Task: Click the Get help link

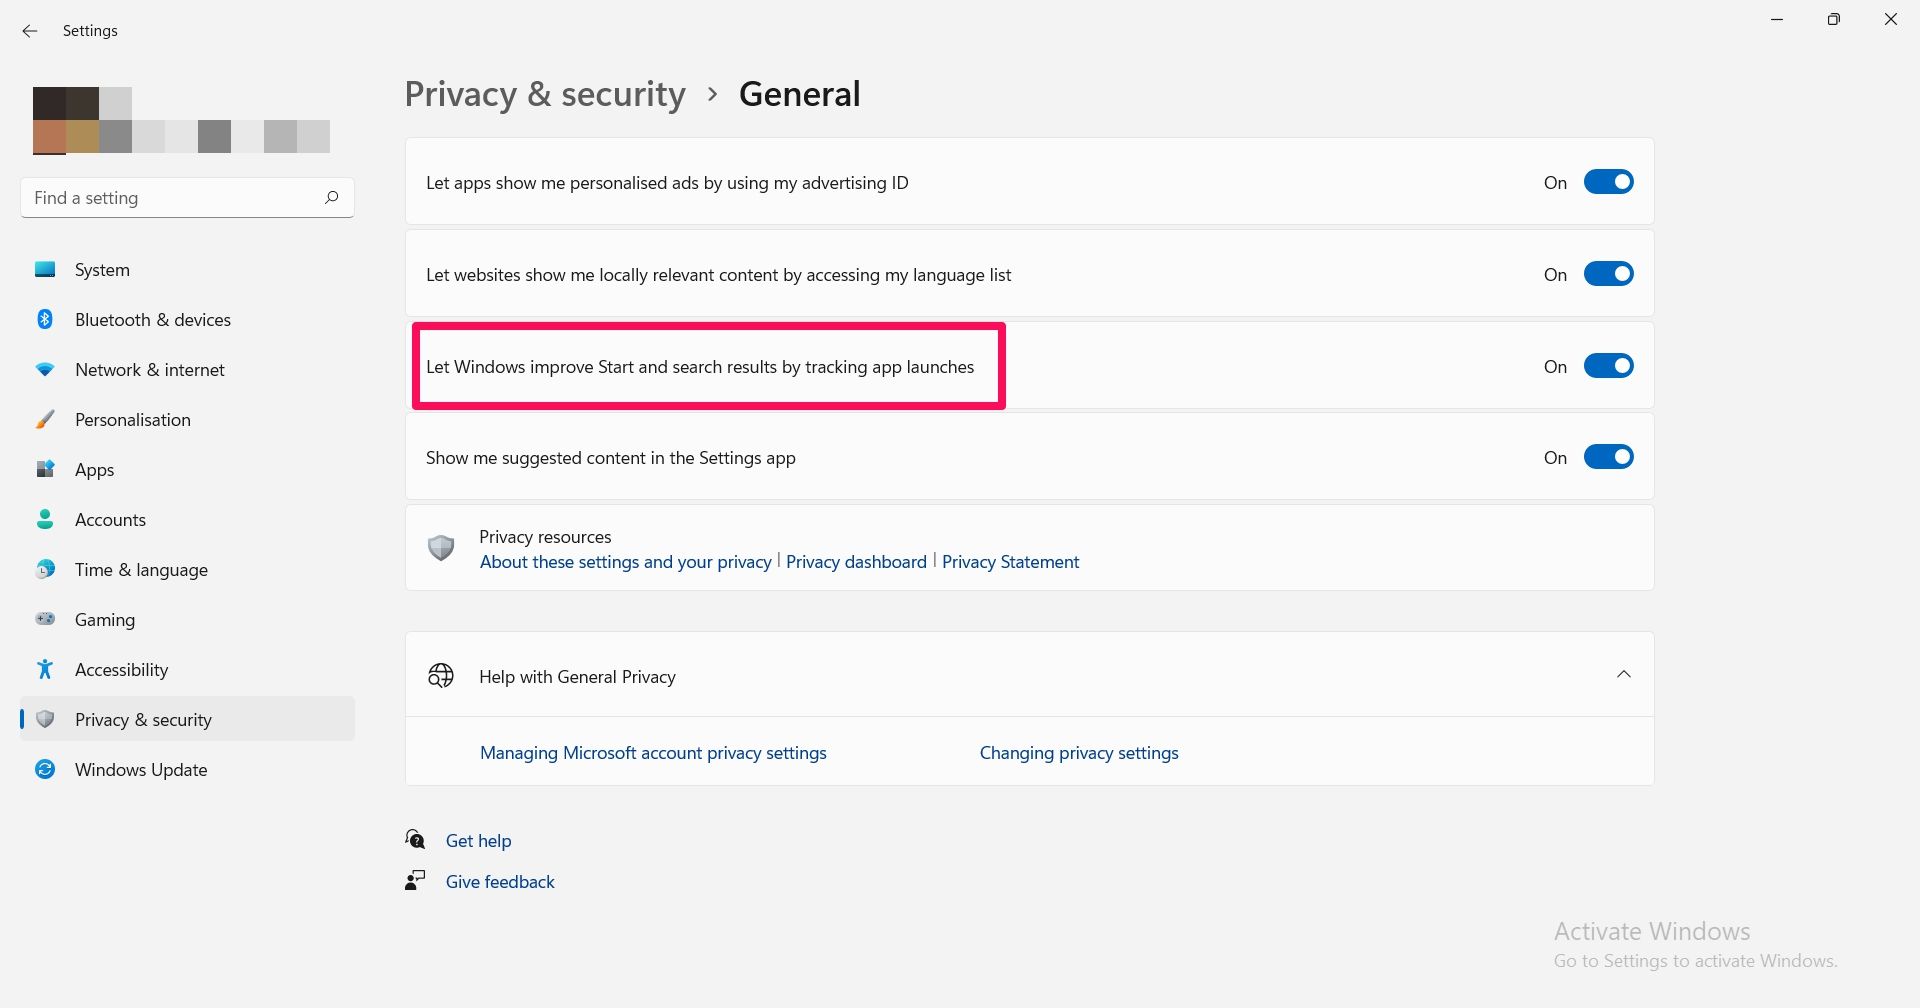Action: coord(478,841)
